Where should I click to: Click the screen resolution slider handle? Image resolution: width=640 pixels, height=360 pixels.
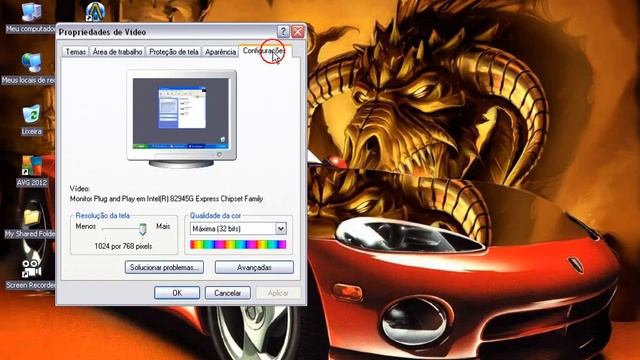[x=142, y=229]
